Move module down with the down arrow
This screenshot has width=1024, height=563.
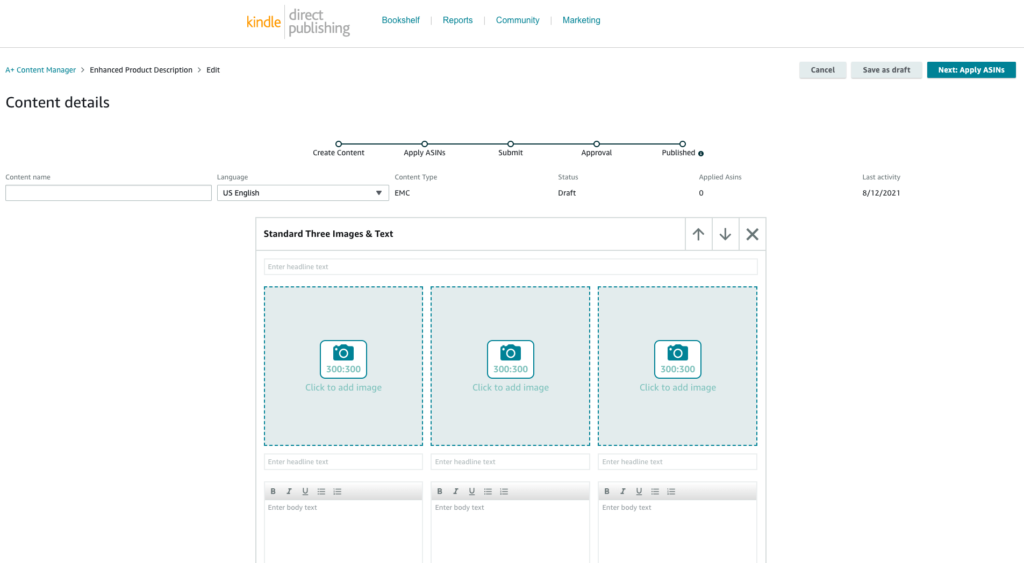click(725, 234)
